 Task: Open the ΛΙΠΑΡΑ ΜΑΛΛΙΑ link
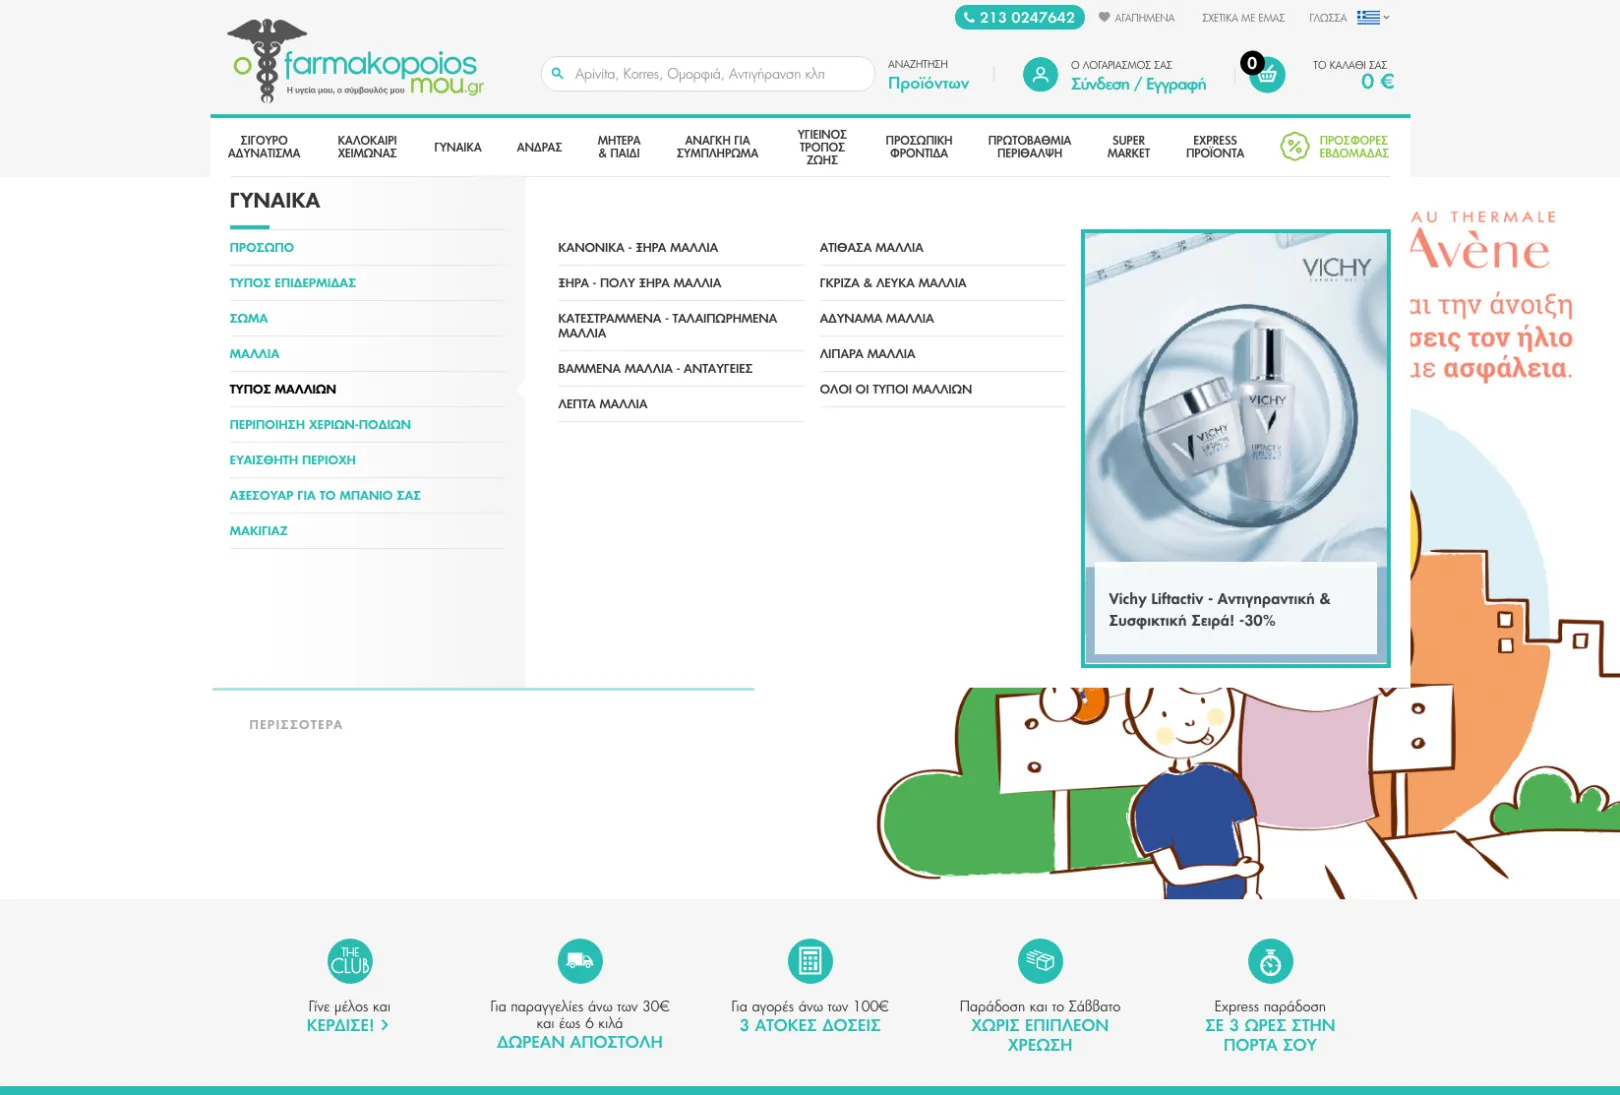point(868,354)
